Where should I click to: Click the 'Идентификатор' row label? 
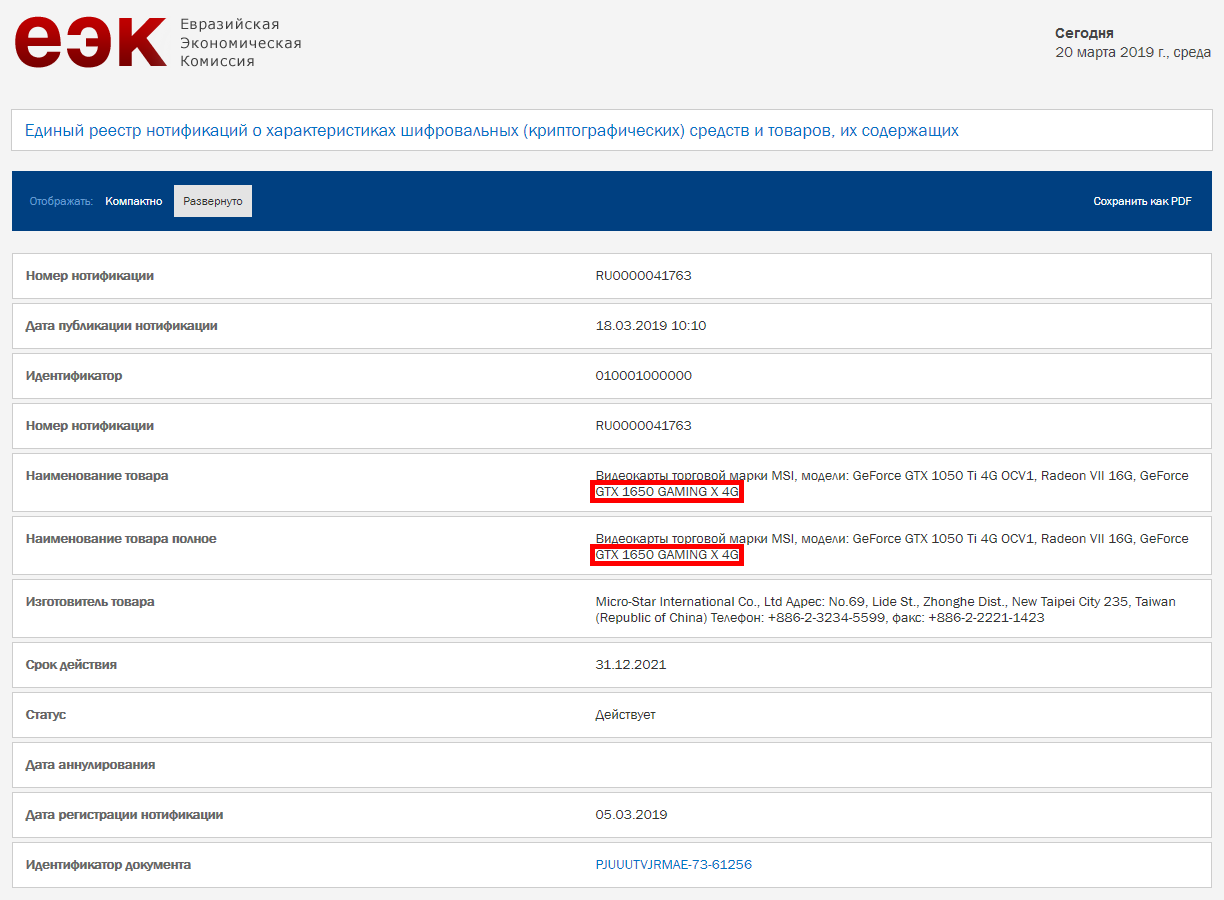click(74, 376)
